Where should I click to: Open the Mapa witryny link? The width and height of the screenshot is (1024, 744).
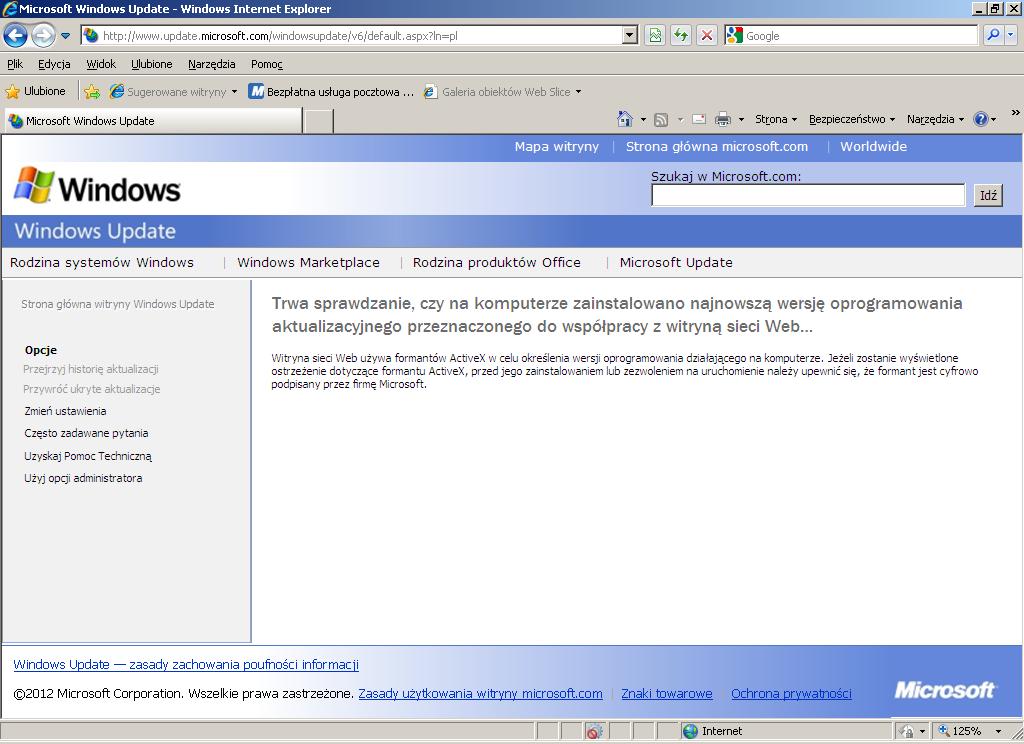point(556,146)
